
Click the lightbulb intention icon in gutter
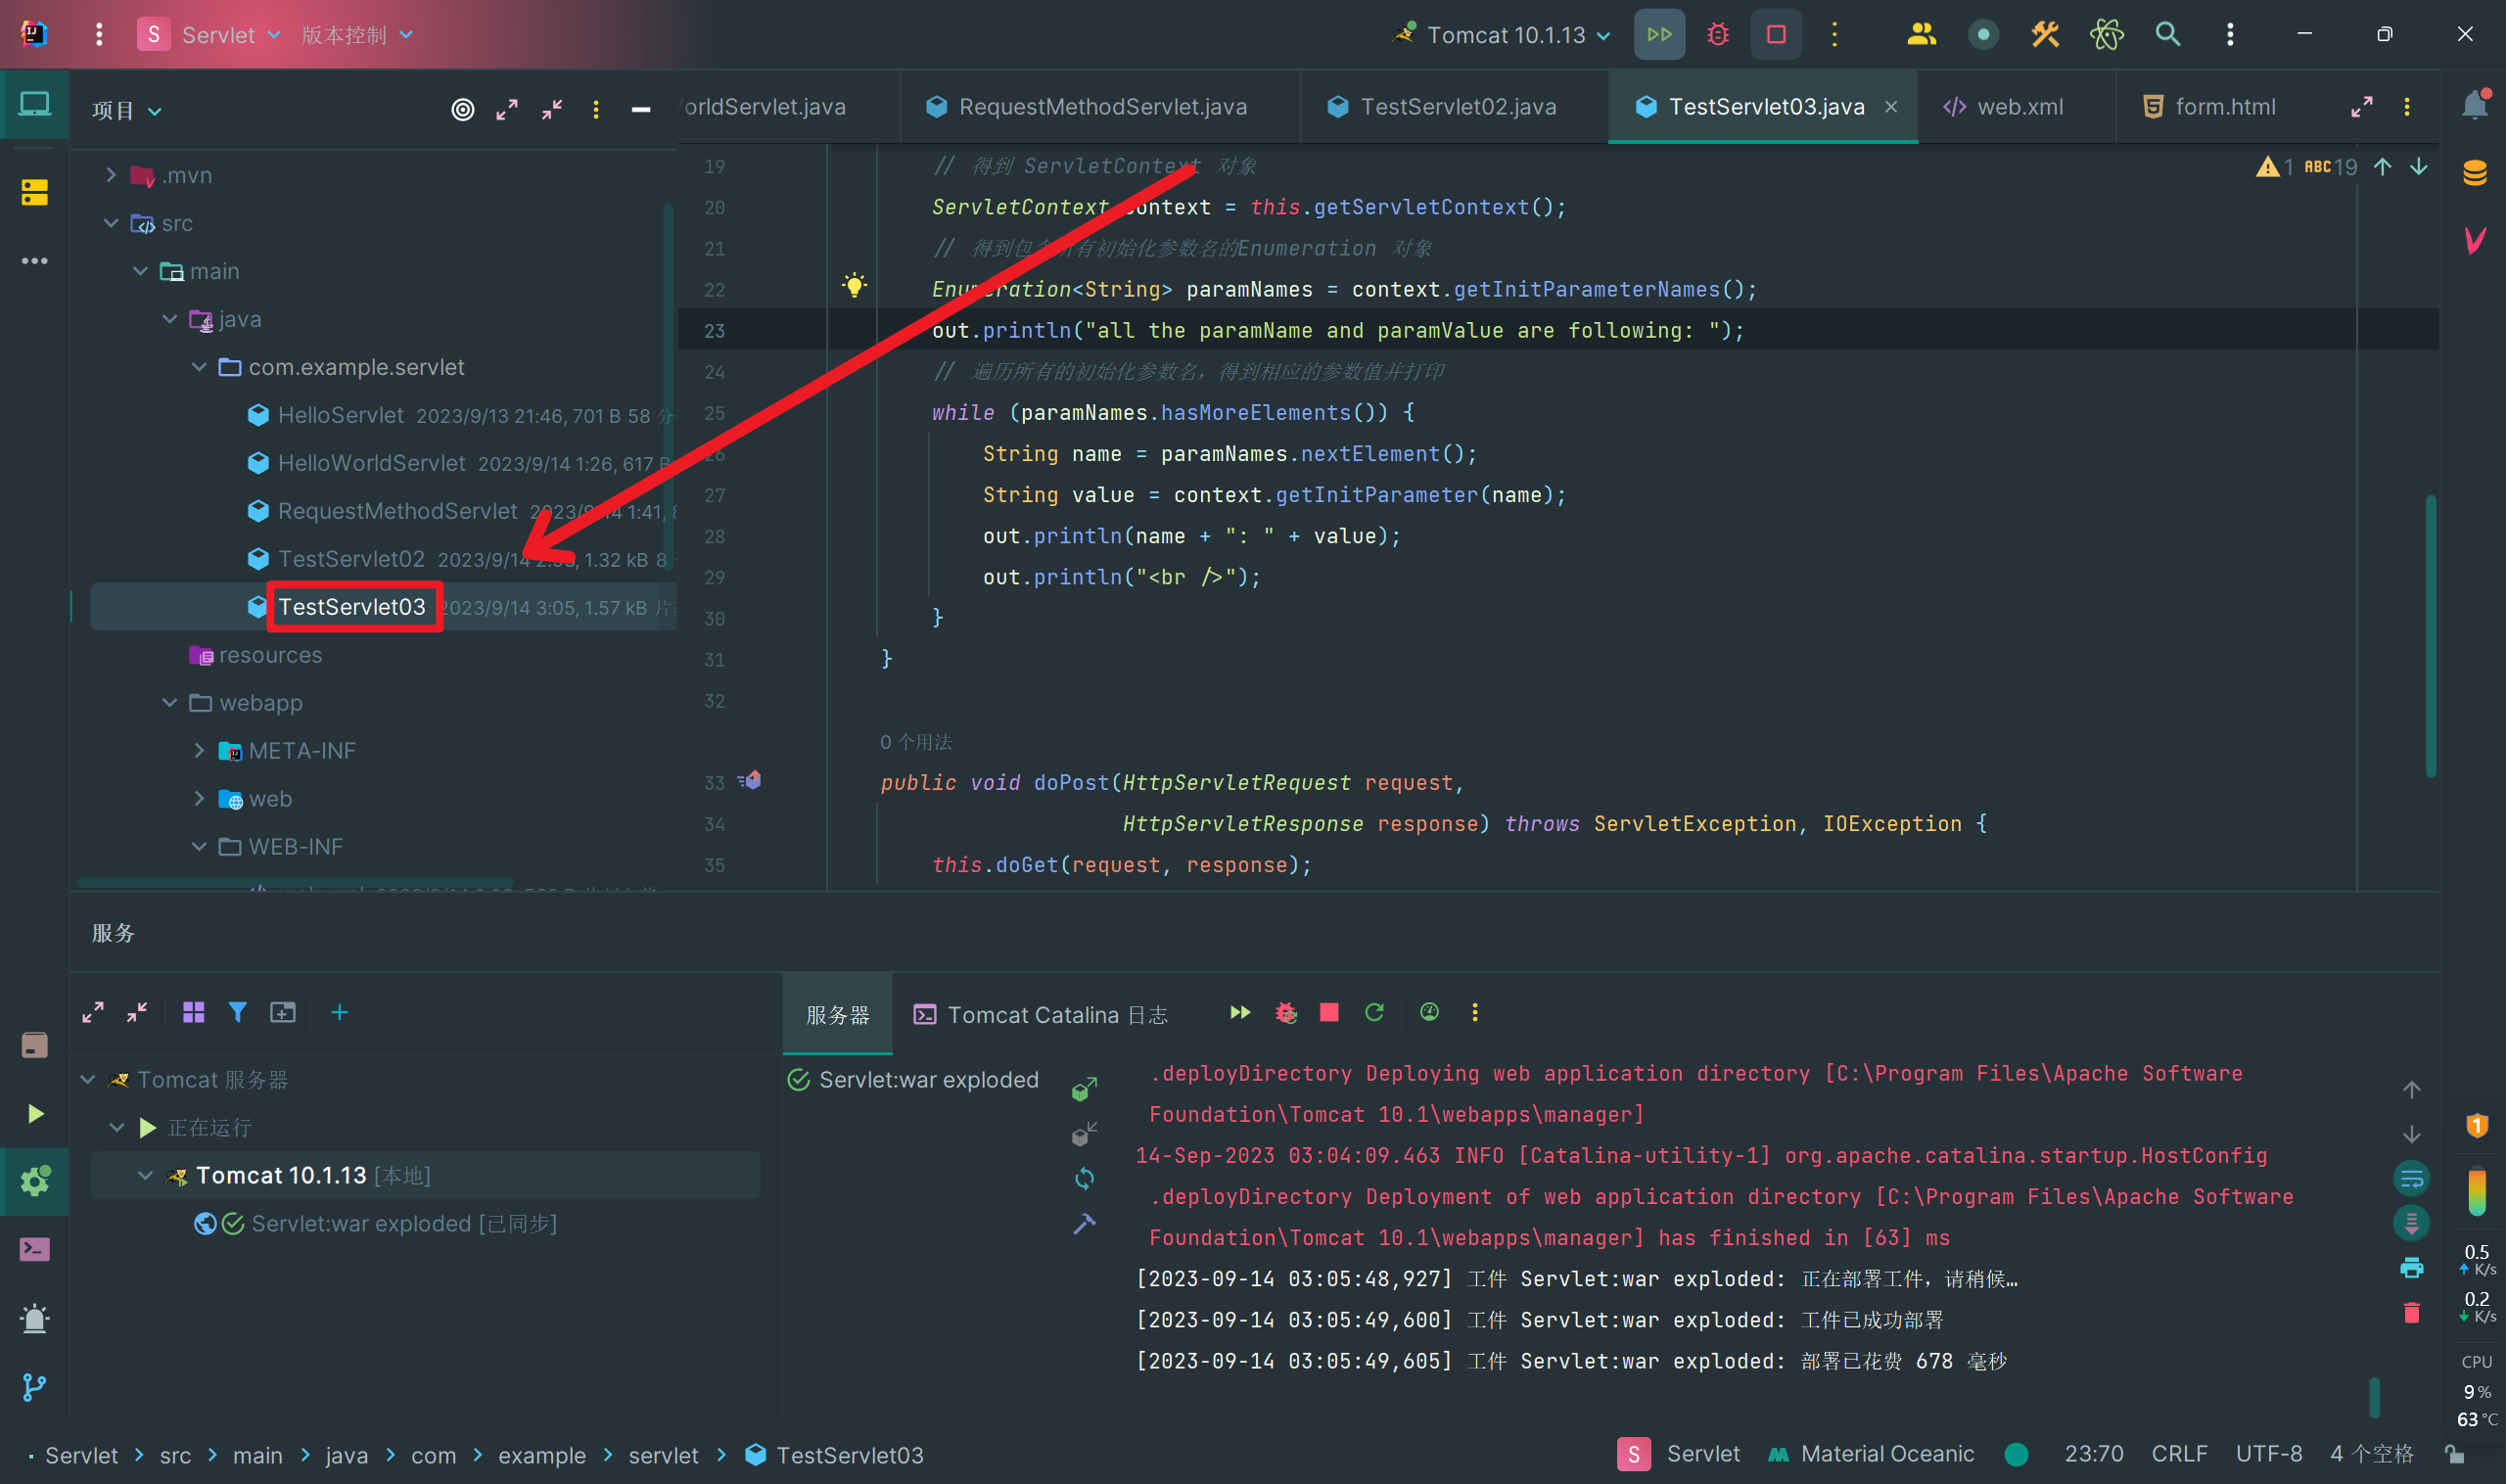[x=853, y=286]
